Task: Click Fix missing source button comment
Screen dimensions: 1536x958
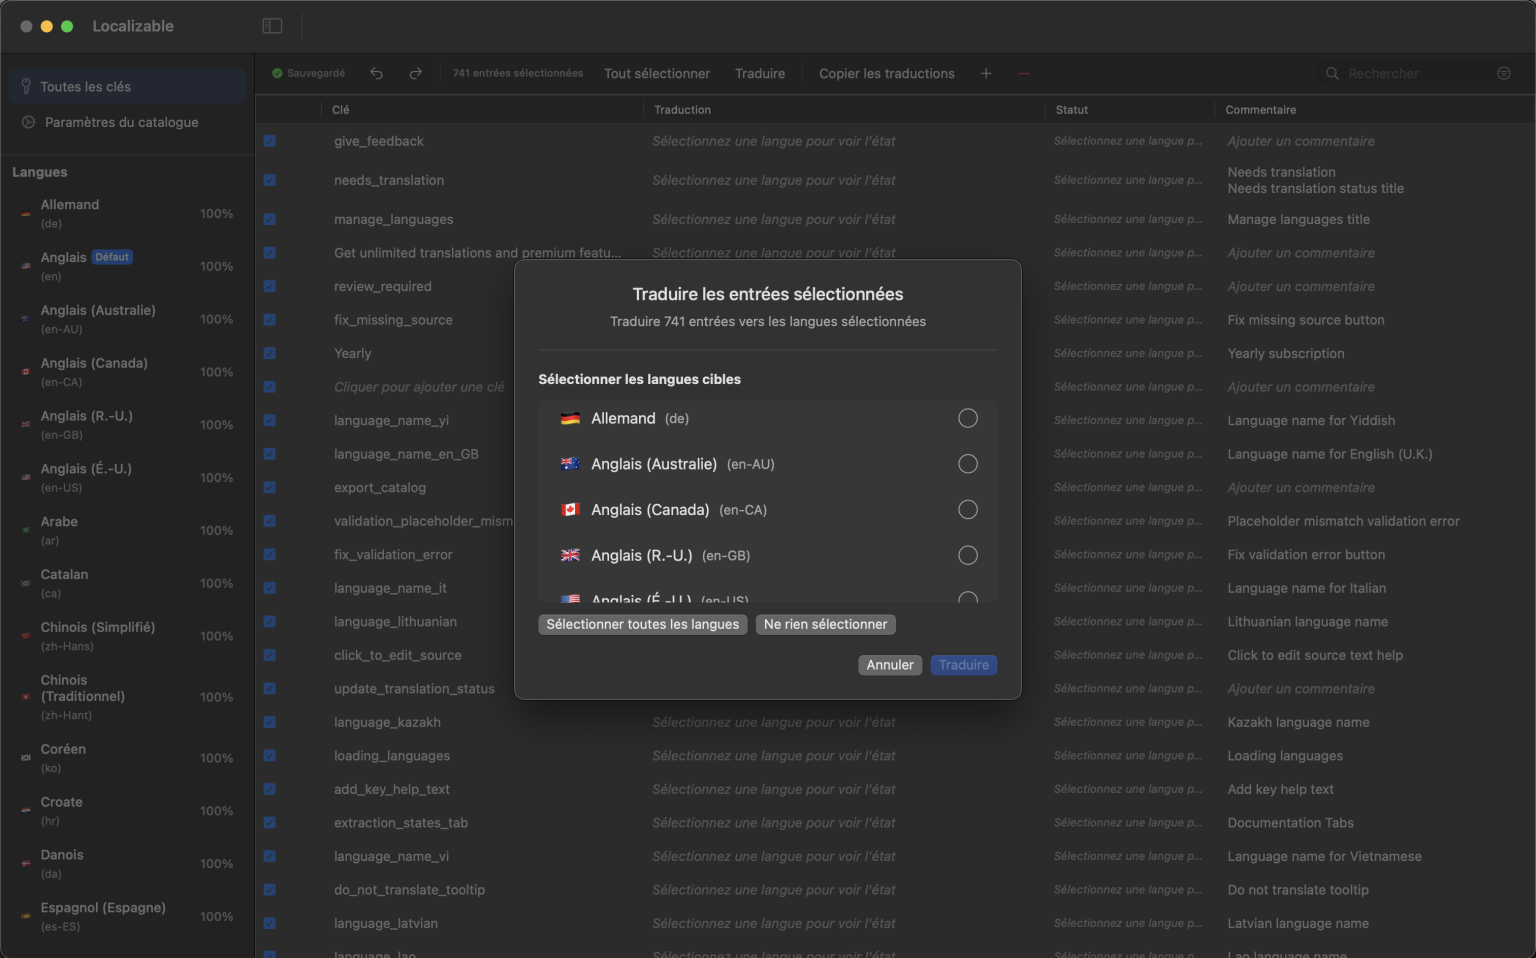Action: click(1306, 320)
